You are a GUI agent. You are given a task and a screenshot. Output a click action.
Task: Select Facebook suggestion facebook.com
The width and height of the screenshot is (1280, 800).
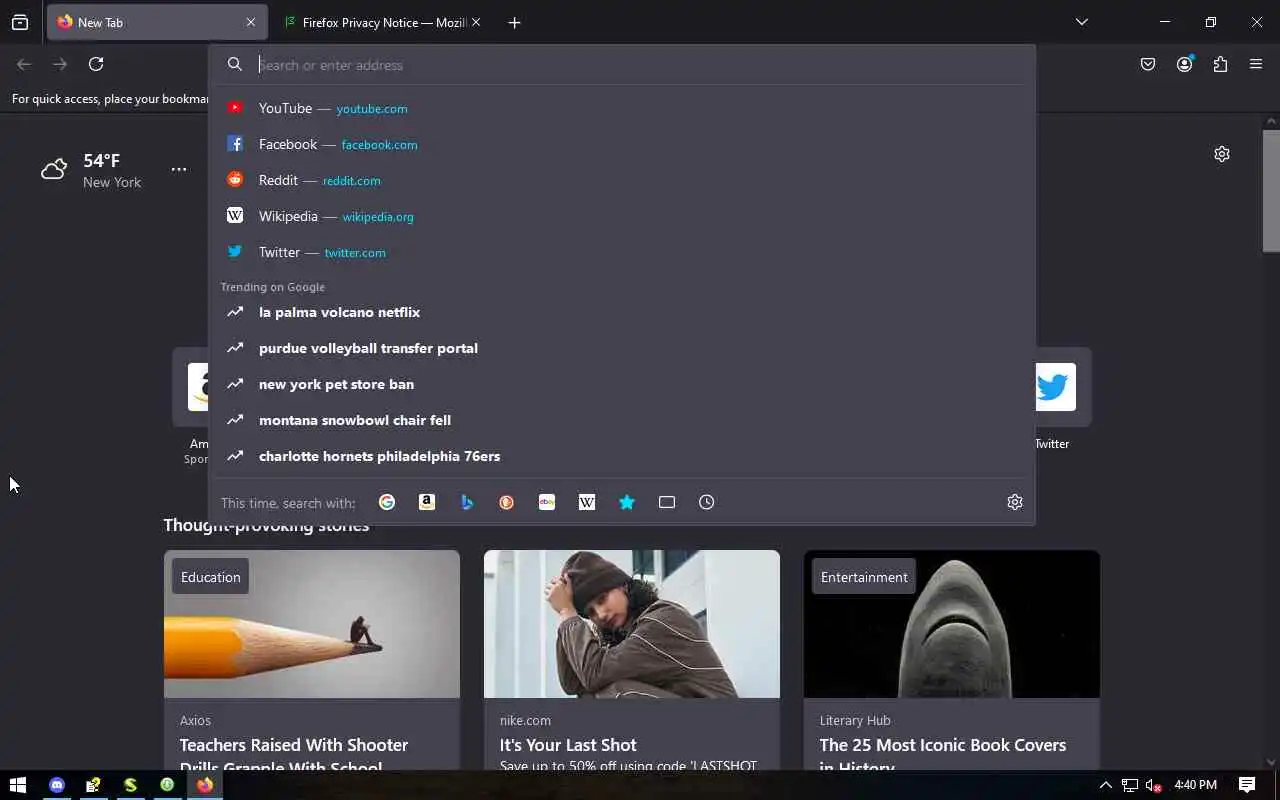click(x=622, y=144)
